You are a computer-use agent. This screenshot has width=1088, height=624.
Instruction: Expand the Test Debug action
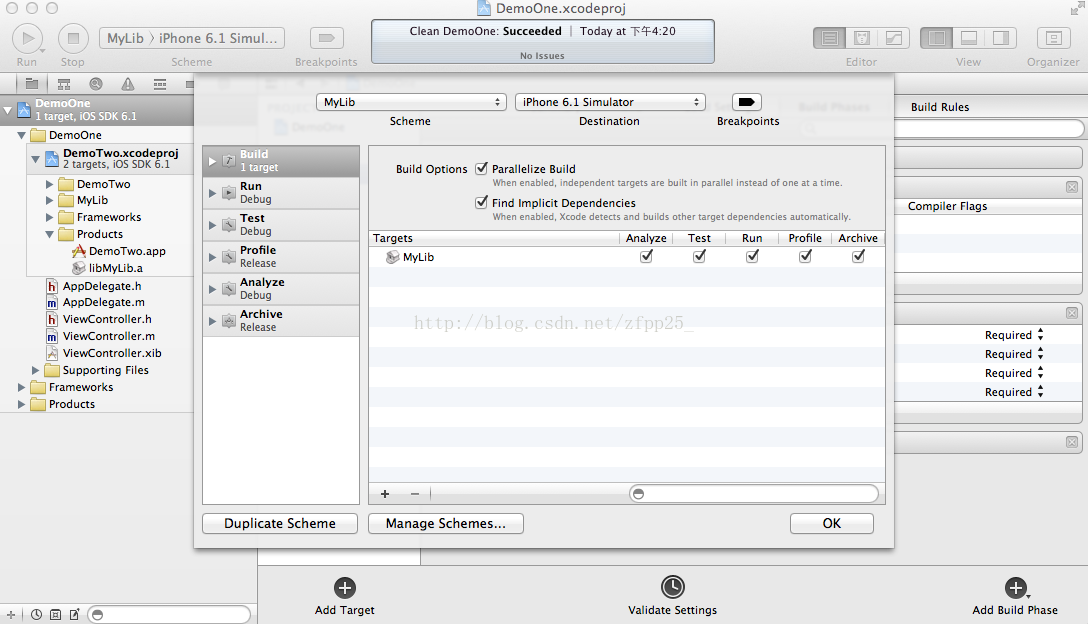tap(212, 225)
